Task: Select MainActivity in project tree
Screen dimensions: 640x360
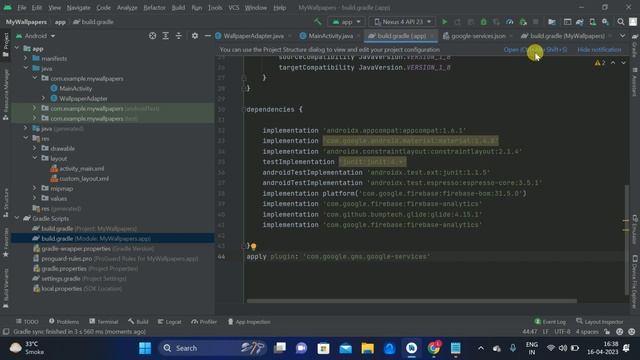Action: click(76, 89)
